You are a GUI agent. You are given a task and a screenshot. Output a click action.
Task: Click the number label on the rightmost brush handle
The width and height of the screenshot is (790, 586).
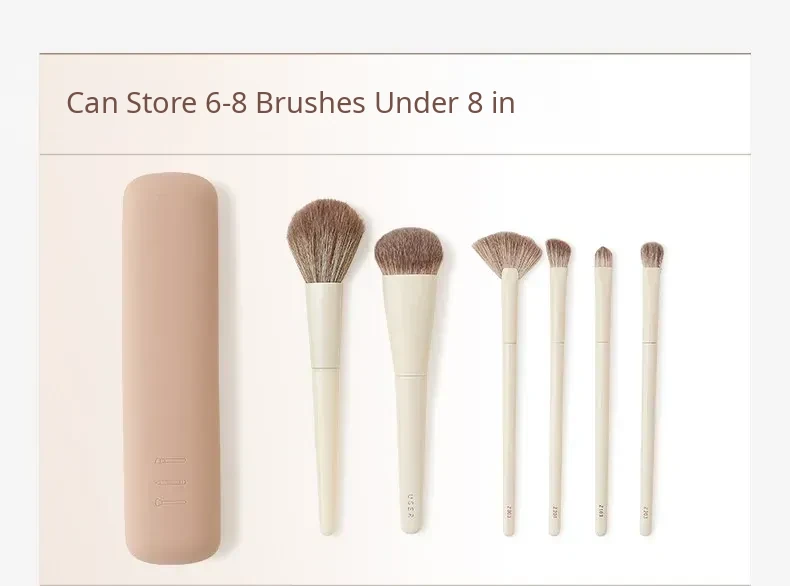click(x=645, y=512)
